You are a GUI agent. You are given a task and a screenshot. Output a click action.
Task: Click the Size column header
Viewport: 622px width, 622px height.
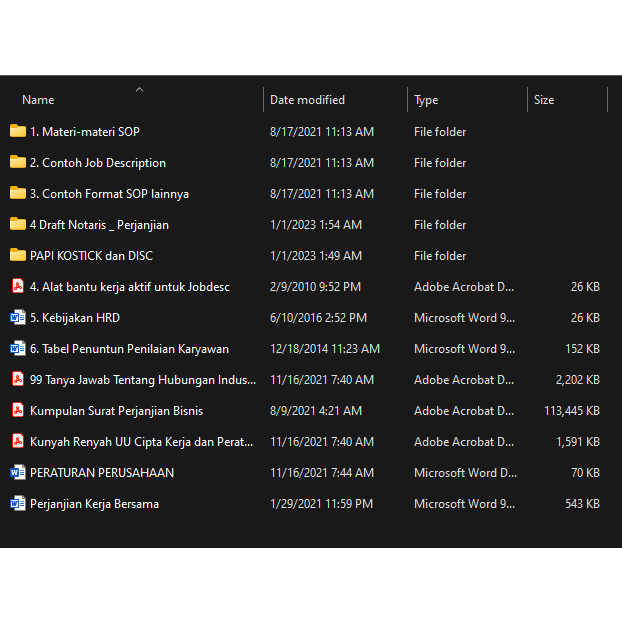[x=544, y=100]
